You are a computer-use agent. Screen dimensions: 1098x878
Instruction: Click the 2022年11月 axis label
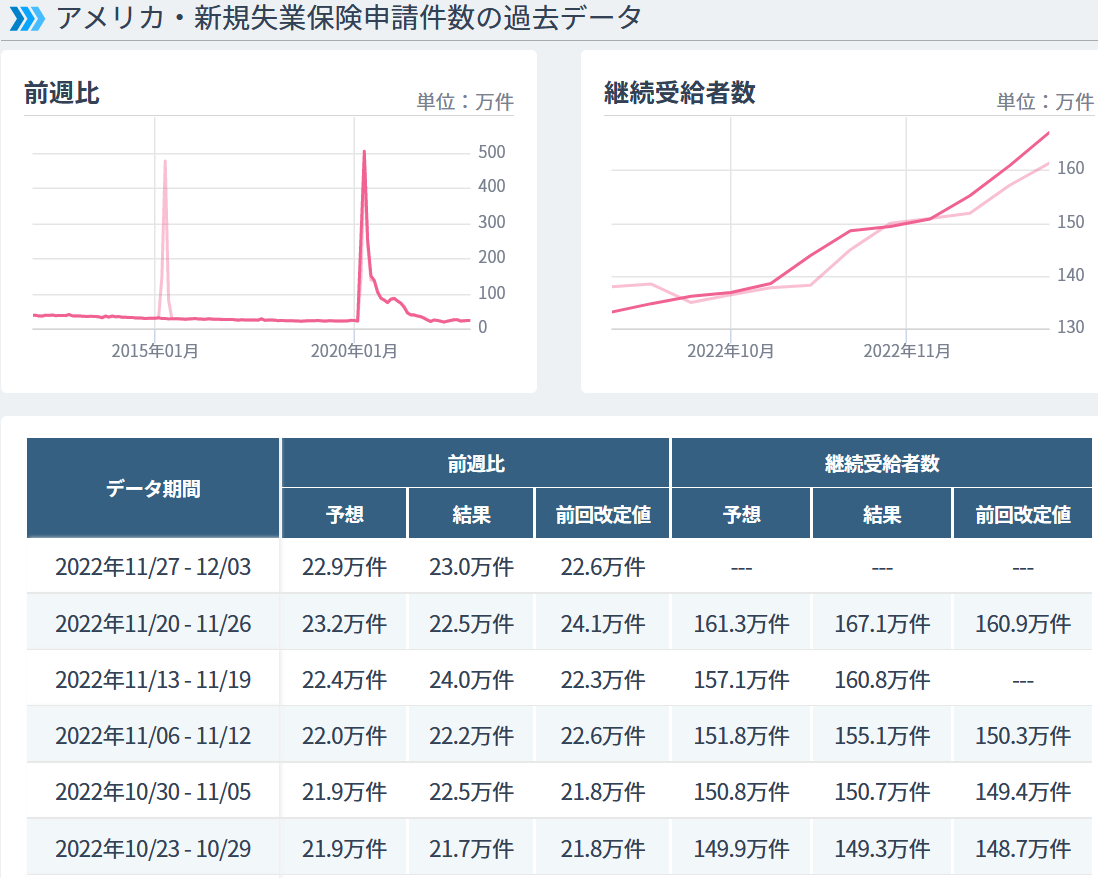coord(906,351)
